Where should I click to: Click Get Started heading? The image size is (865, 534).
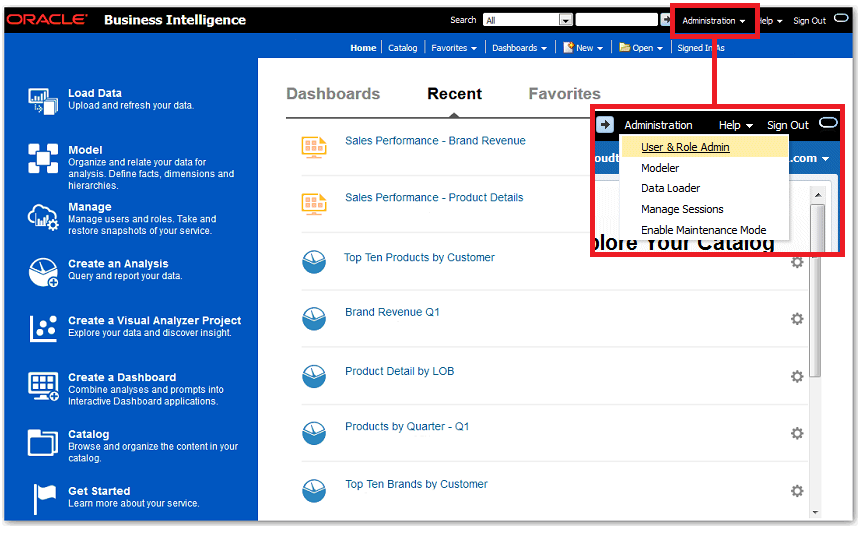[x=99, y=491]
